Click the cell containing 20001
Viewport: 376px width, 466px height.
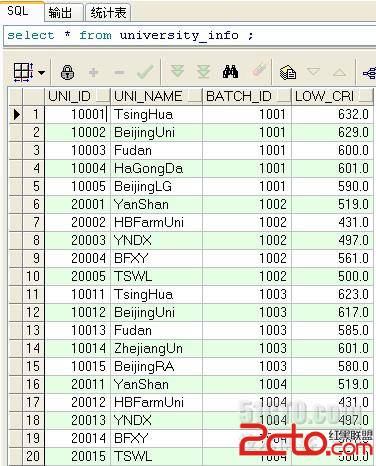pyautogui.click(x=77, y=204)
